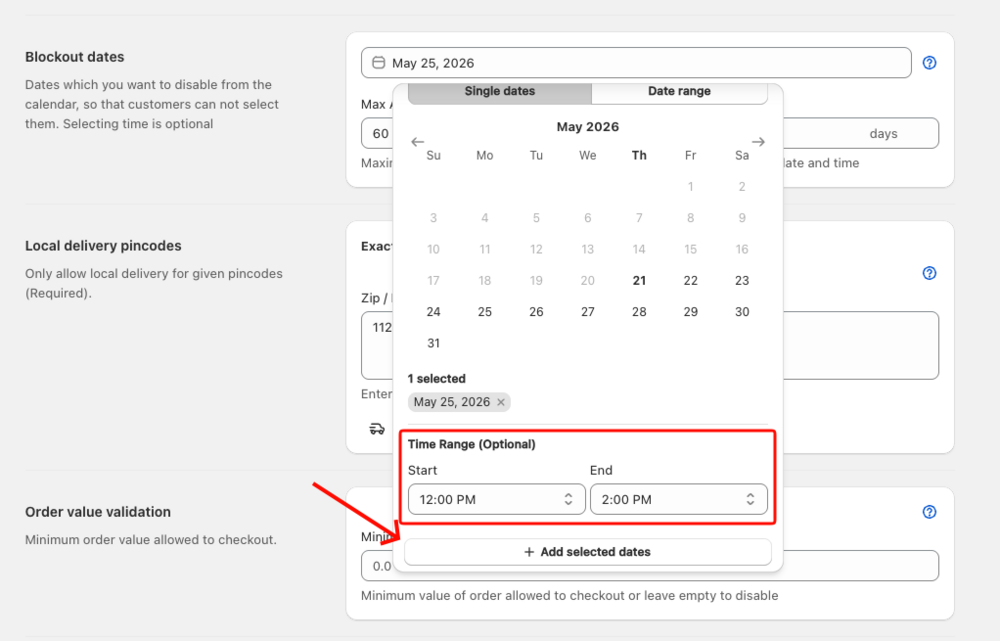The width and height of the screenshot is (1000, 641).
Task: Click the delivery truck icon
Action: point(377,429)
